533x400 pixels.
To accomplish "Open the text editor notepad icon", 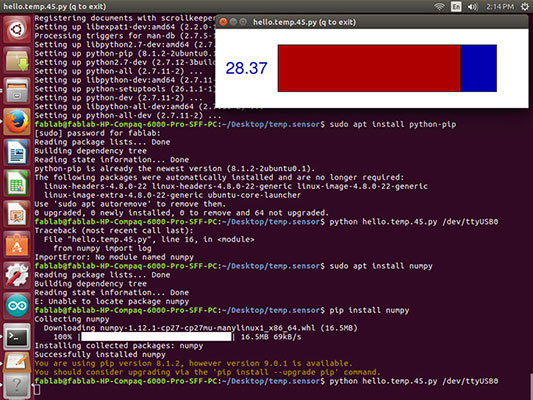I will pyautogui.click(x=17, y=362).
